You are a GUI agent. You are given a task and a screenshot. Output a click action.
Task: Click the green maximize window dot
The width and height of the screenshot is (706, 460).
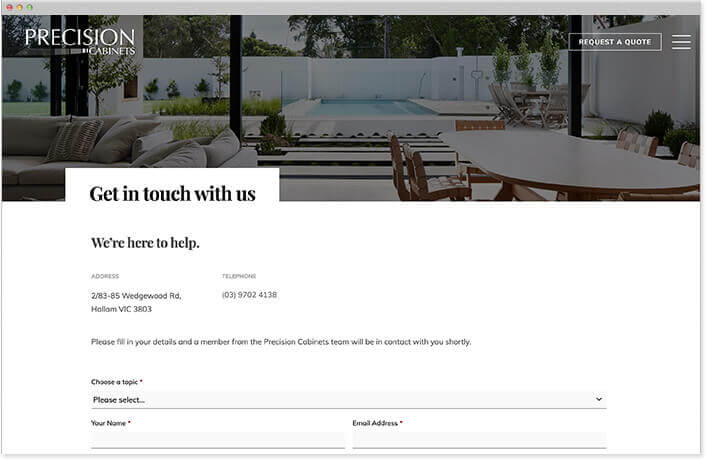(30, 7)
